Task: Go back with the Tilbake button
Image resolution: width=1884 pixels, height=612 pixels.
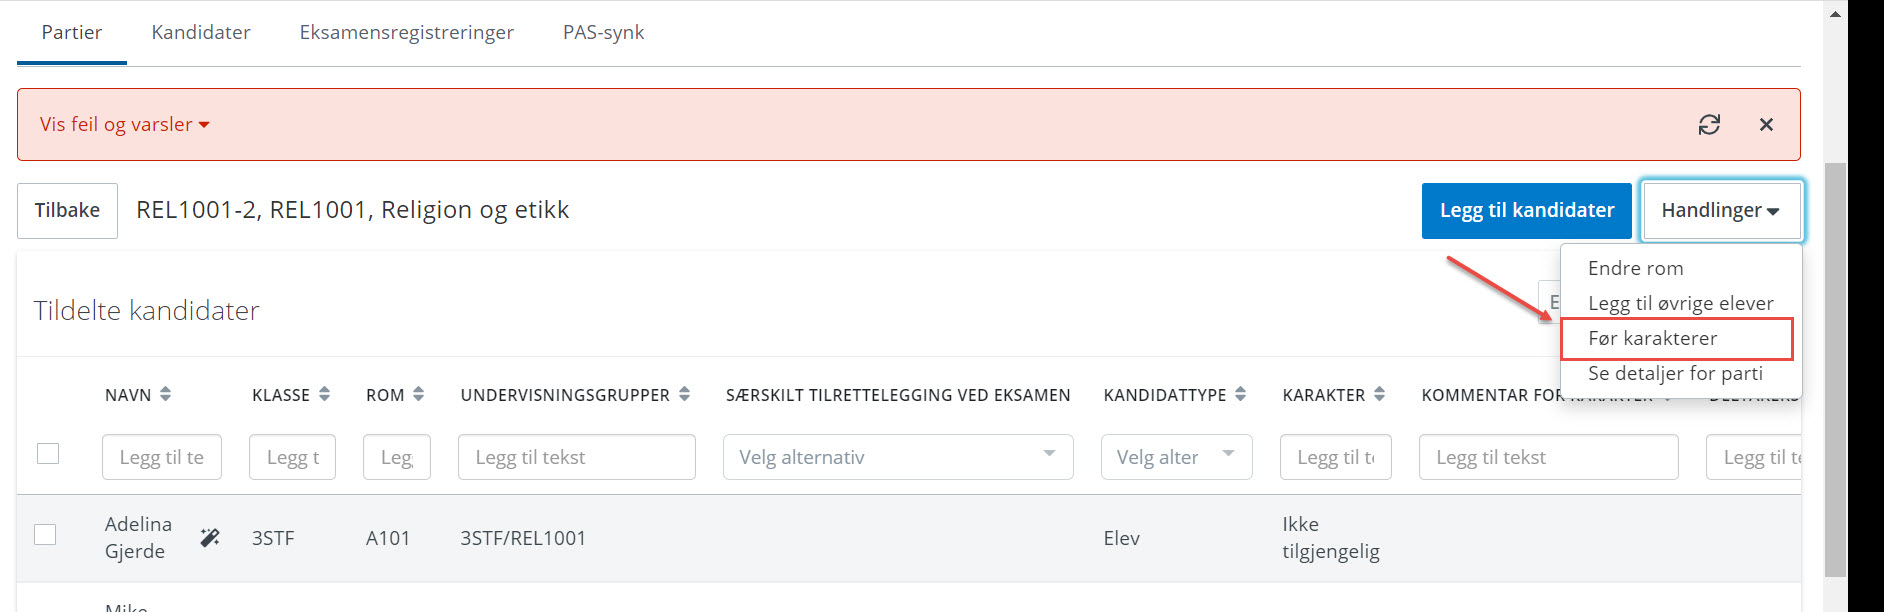Action: click(67, 211)
